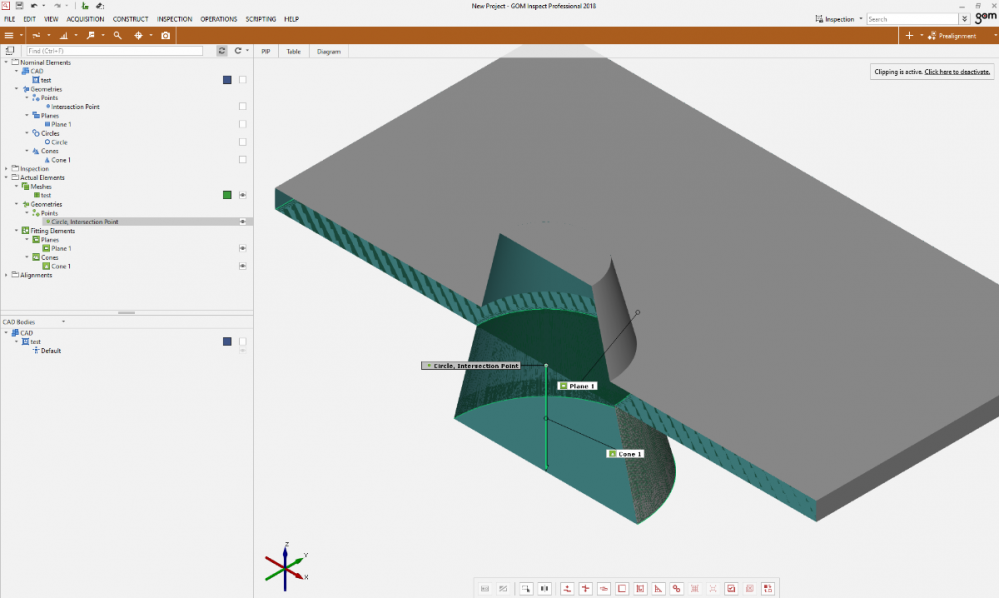Take a snapshot with the camera icon

click(x=166, y=36)
